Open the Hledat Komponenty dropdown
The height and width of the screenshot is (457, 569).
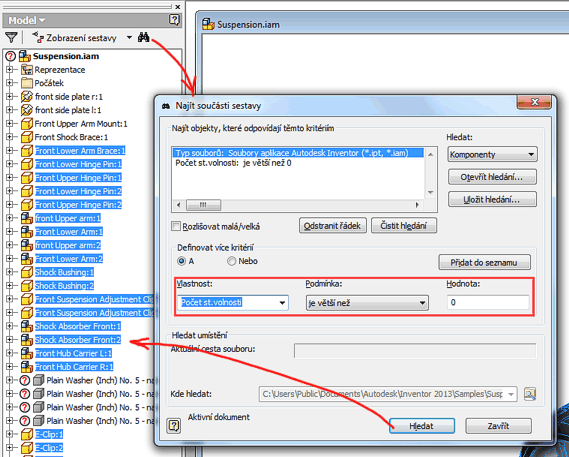pyautogui.click(x=492, y=155)
